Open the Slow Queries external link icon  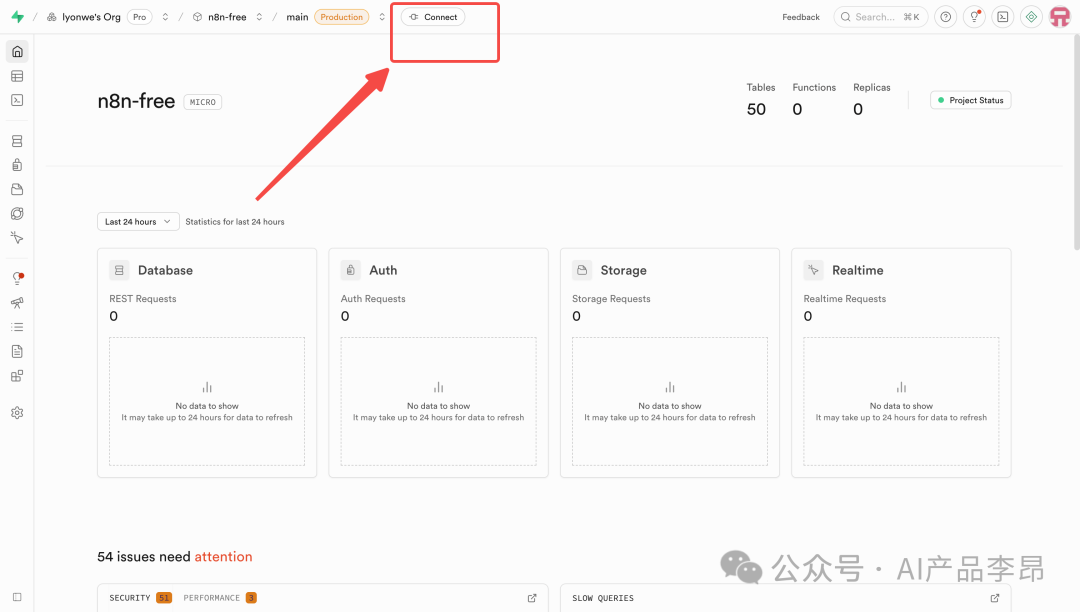995,598
